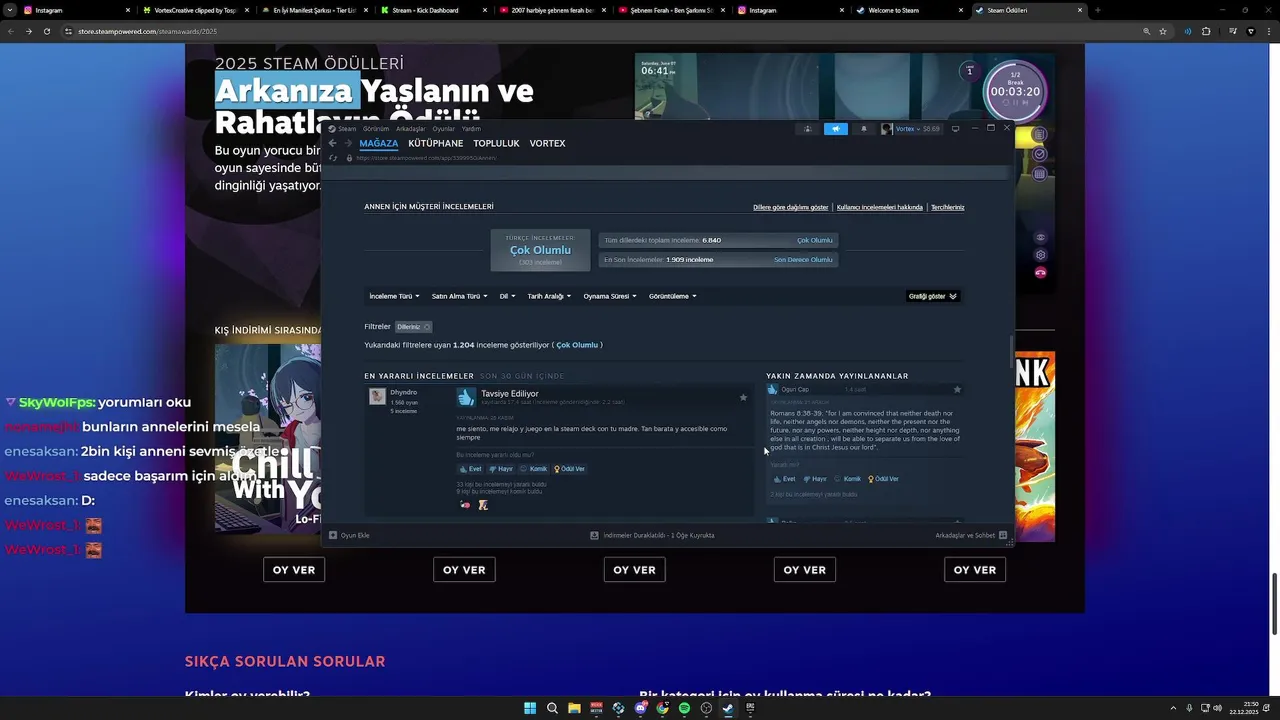Open the Oynama Süresi dropdown
The image size is (1280, 720).
point(610,296)
